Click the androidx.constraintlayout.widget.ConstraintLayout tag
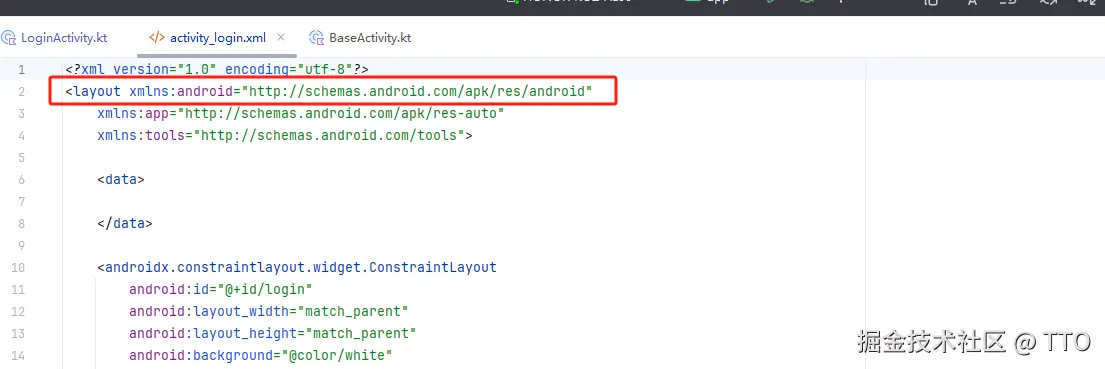The image size is (1105, 369). coord(297,268)
